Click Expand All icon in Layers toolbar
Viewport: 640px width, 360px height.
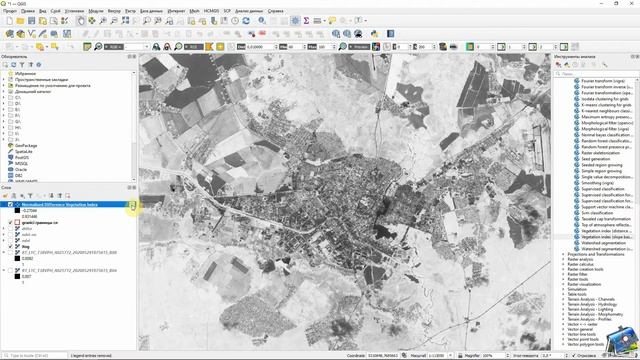click(51, 196)
